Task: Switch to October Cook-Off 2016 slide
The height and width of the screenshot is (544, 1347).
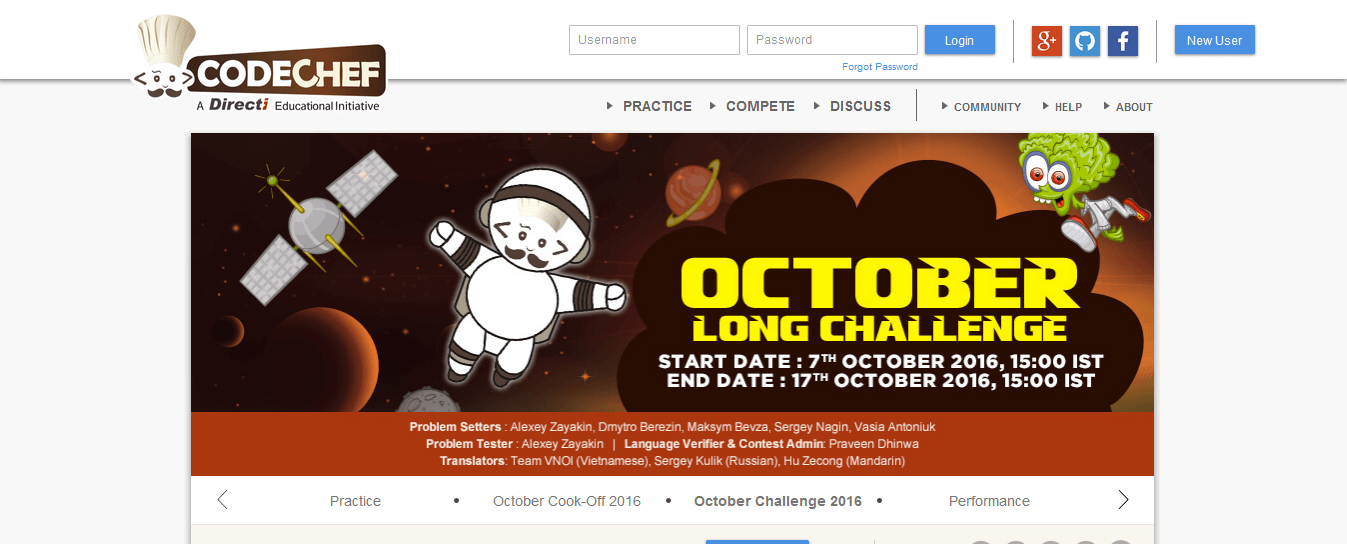Action: tap(567, 501)
